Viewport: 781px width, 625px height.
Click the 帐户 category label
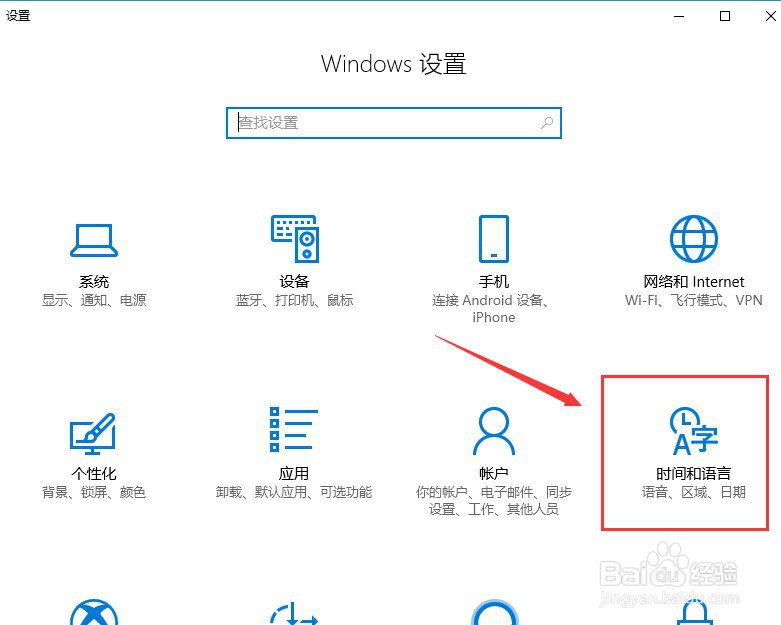[494, 474]
